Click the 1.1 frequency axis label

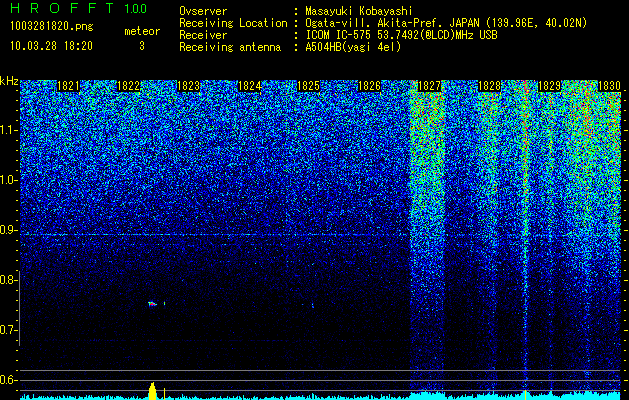[9, 130]
